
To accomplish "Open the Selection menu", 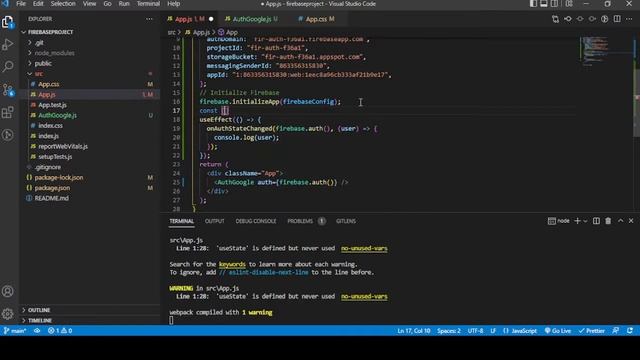I will click(x=63, y=4).
